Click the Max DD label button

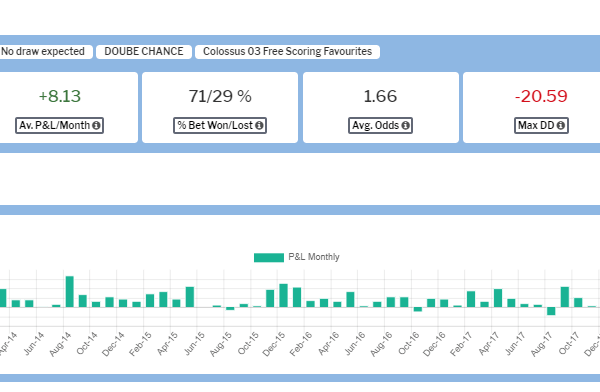point(541,126)
